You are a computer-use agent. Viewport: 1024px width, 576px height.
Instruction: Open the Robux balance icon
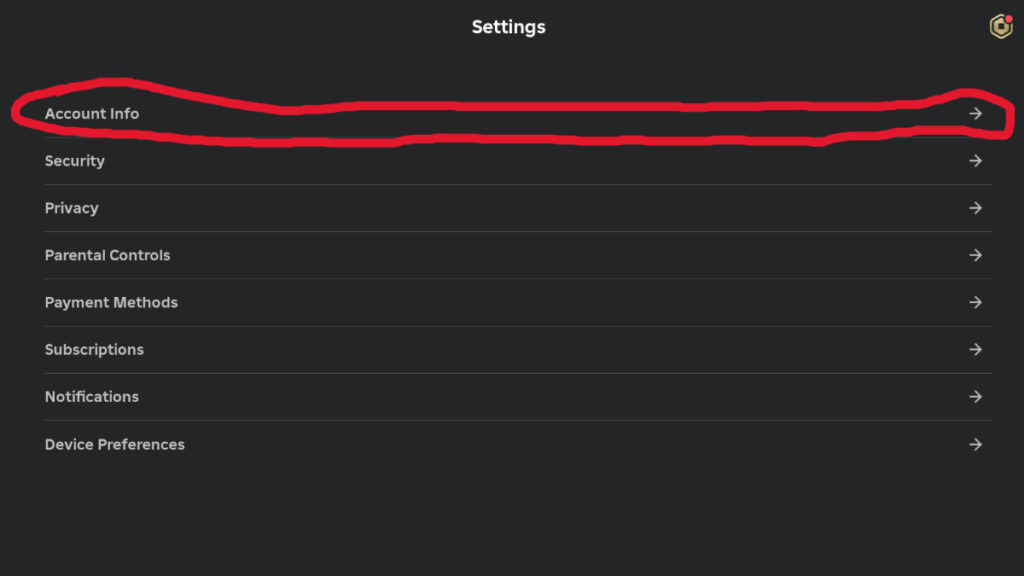[x=1001, y=25]
